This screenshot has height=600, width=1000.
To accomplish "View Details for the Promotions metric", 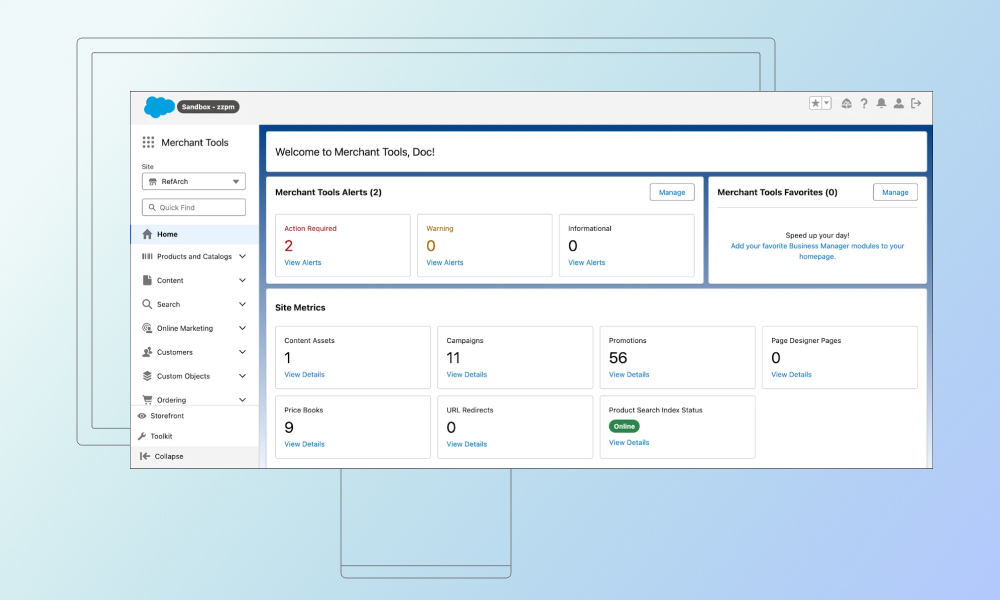I will (628, 374).
